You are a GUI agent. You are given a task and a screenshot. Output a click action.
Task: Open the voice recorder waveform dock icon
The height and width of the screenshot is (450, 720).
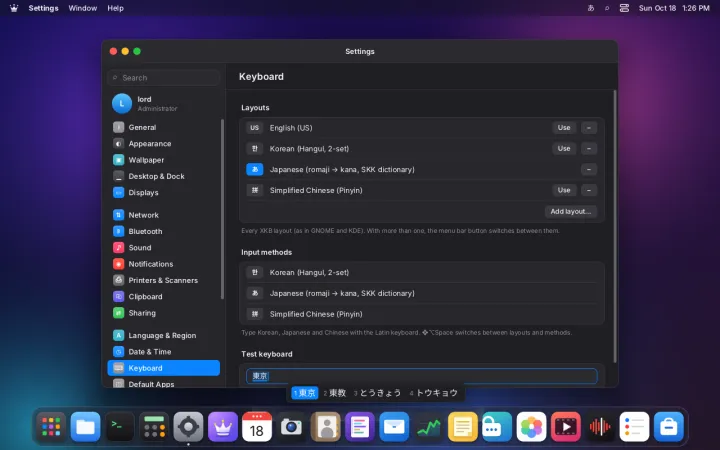(600, 427)
